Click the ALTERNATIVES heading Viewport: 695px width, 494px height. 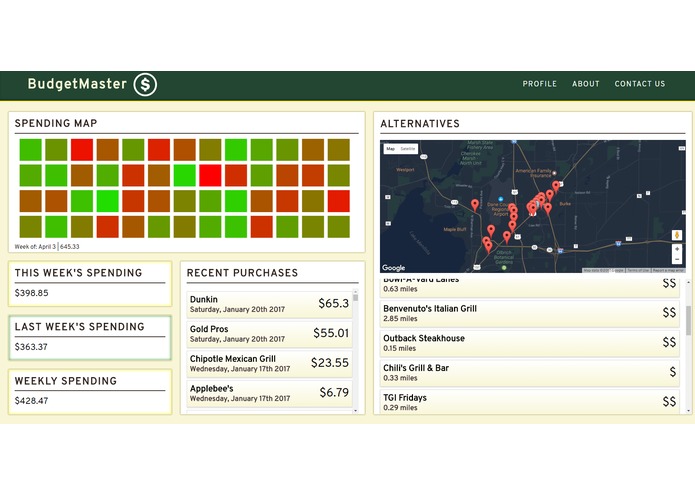coord(420,124)
